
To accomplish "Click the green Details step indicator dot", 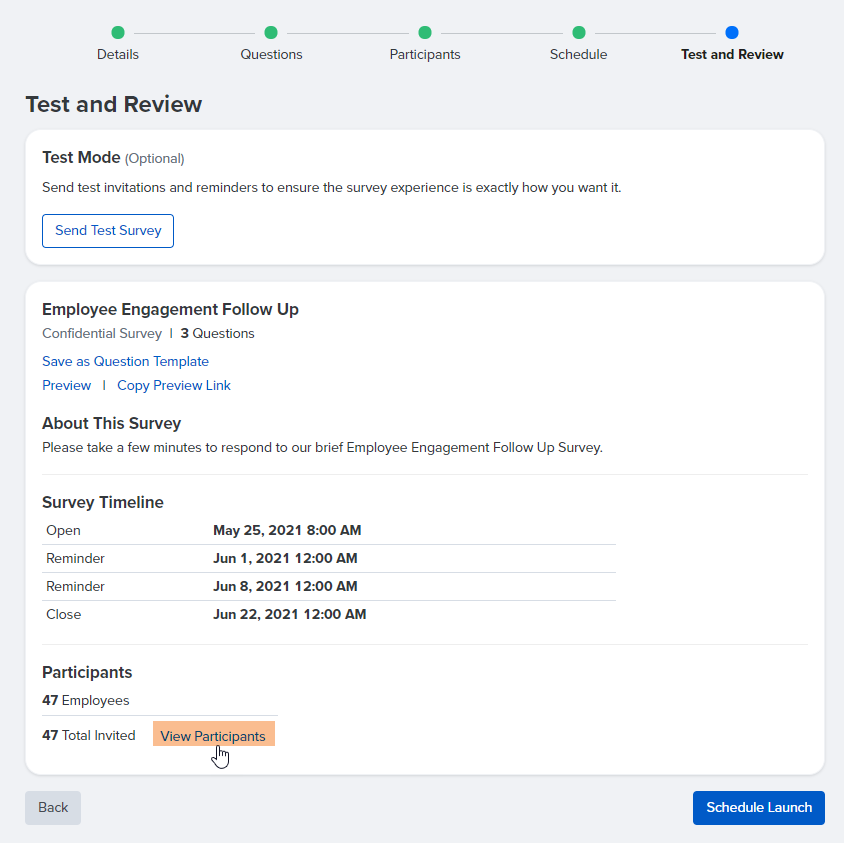I will point(118,32).
